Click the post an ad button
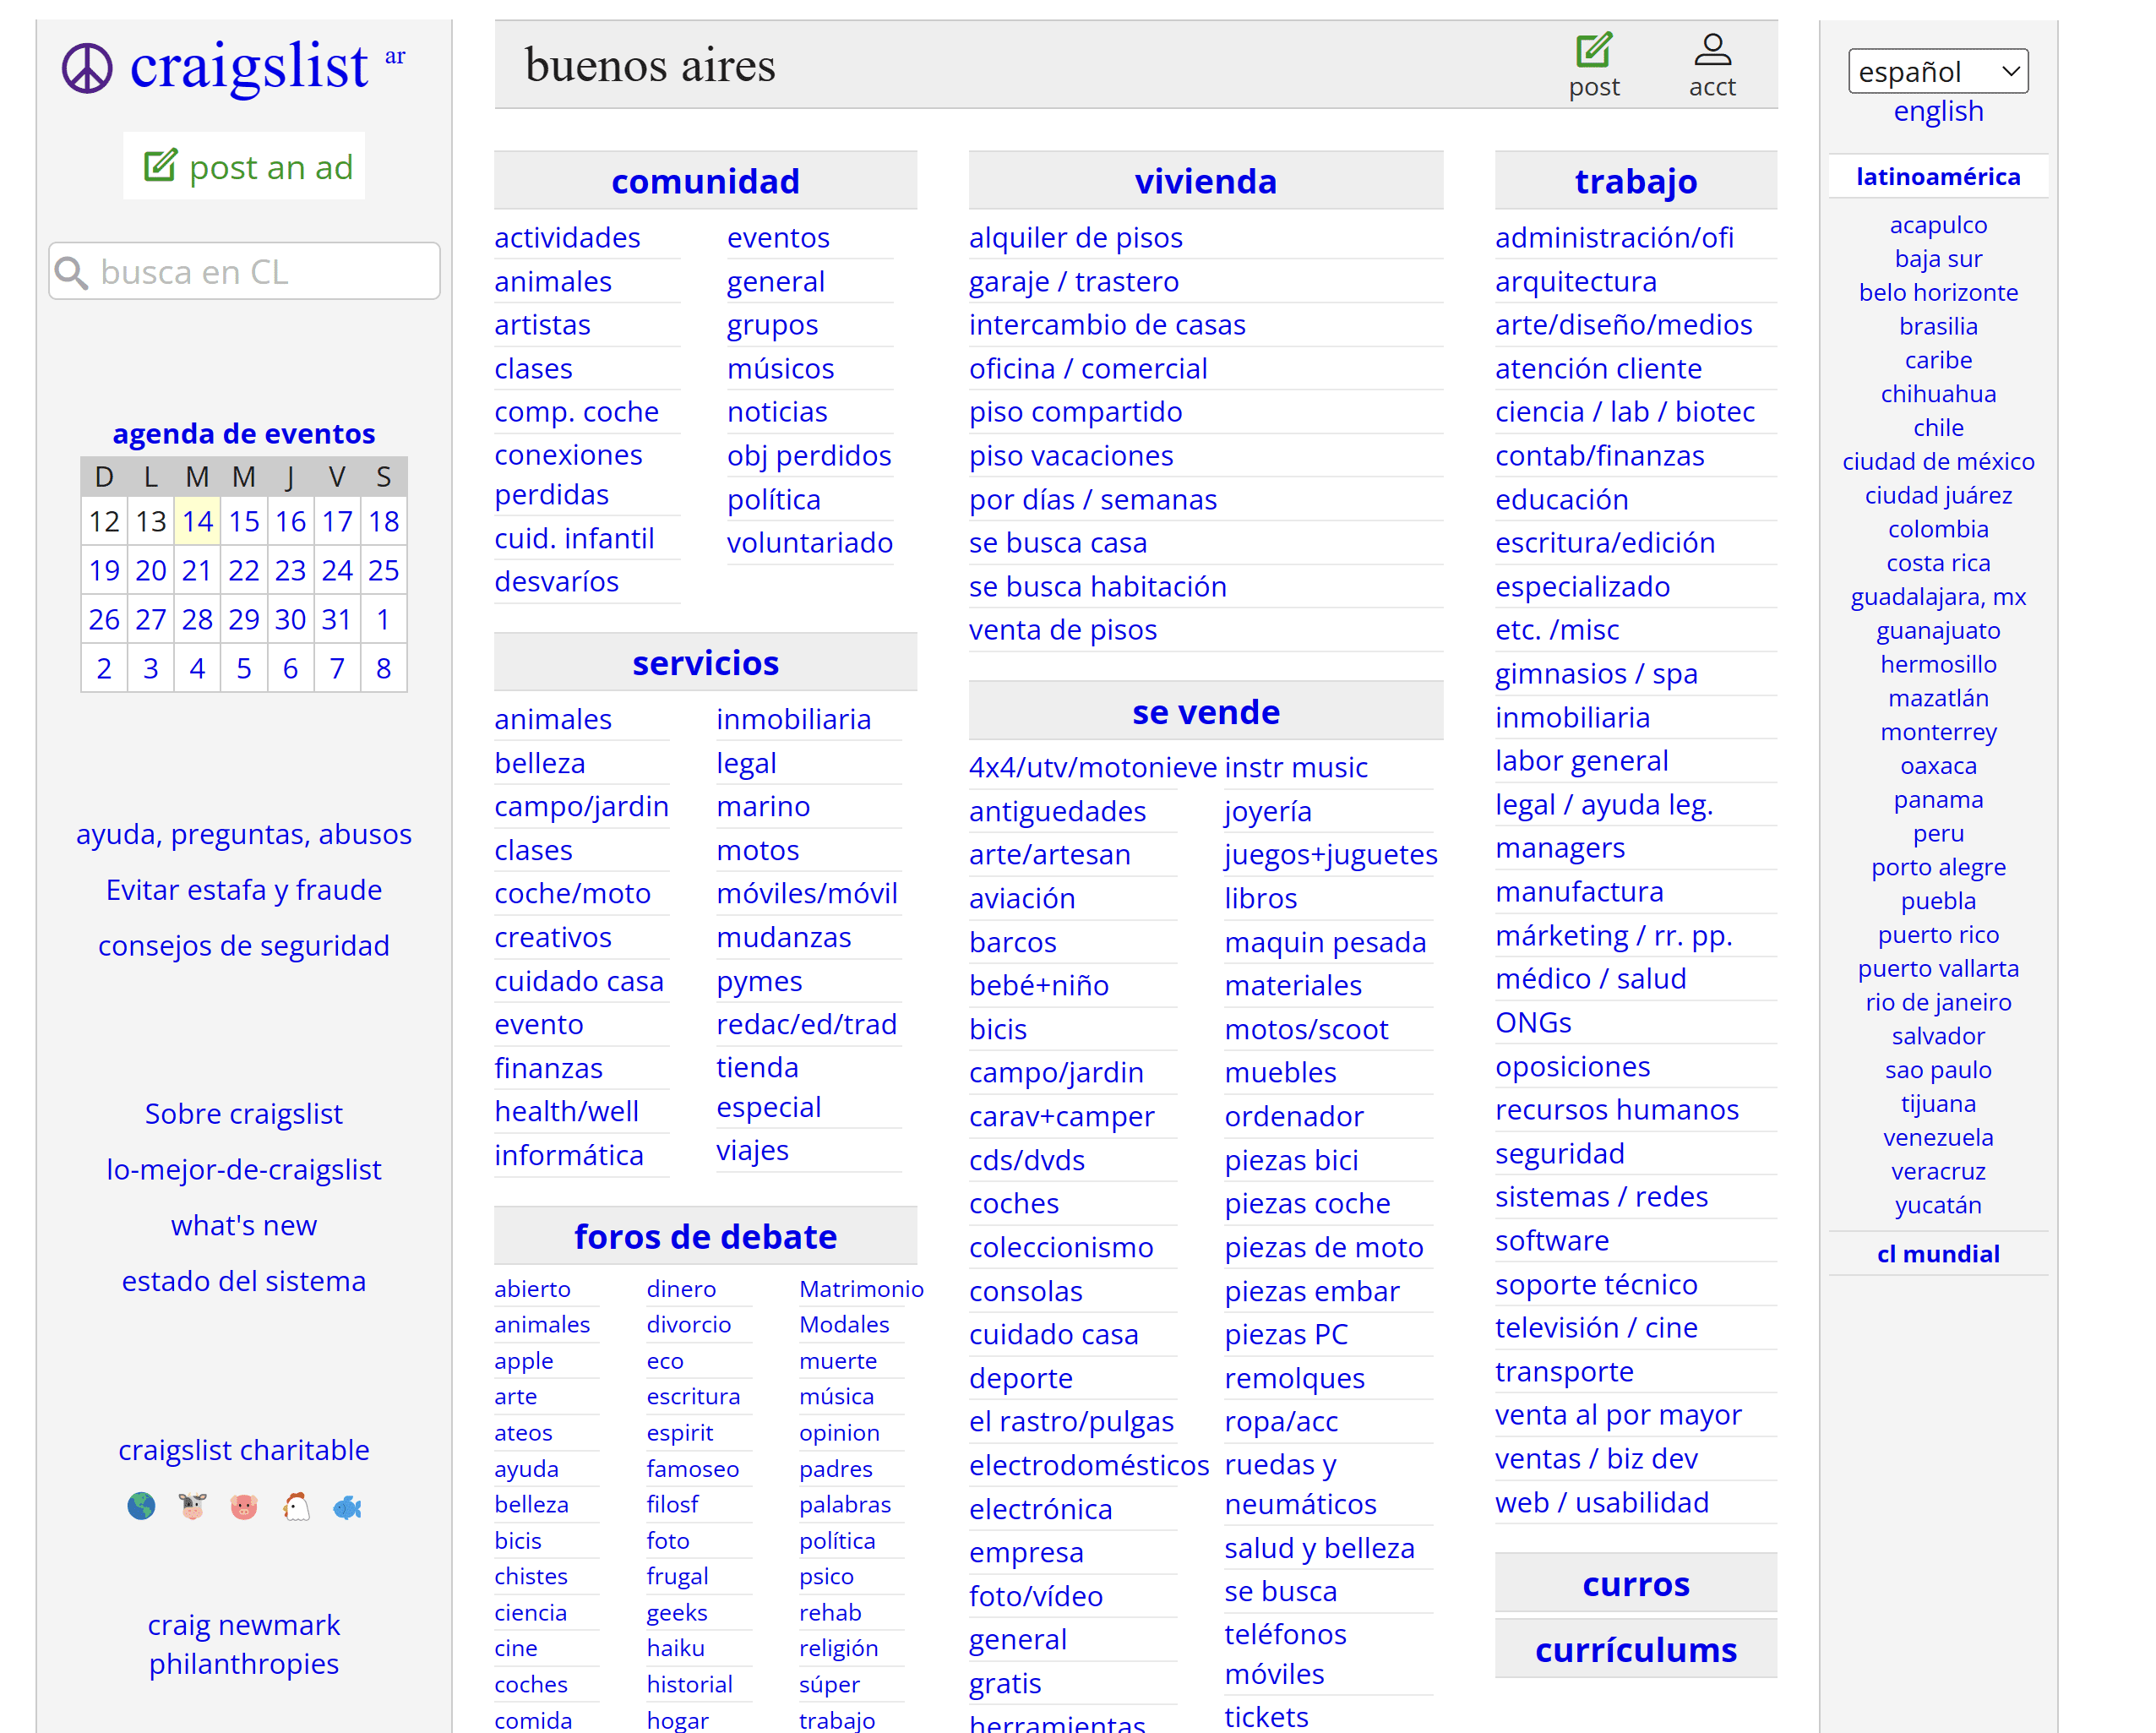The image size is (2156, 1733). (244, 166)
